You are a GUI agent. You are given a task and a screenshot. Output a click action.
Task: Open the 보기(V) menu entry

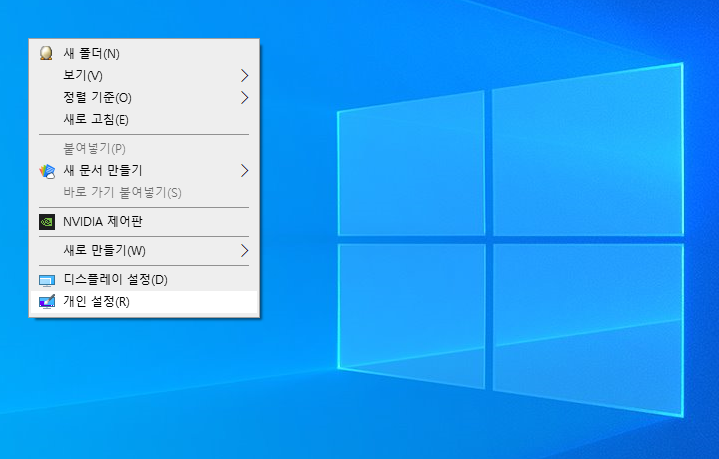(144, 75)
